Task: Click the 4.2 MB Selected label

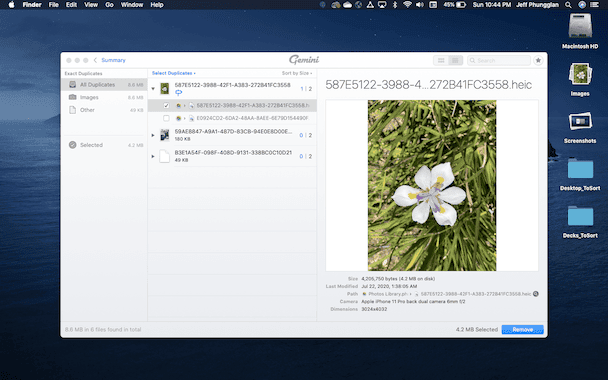Action: [477, 330]
